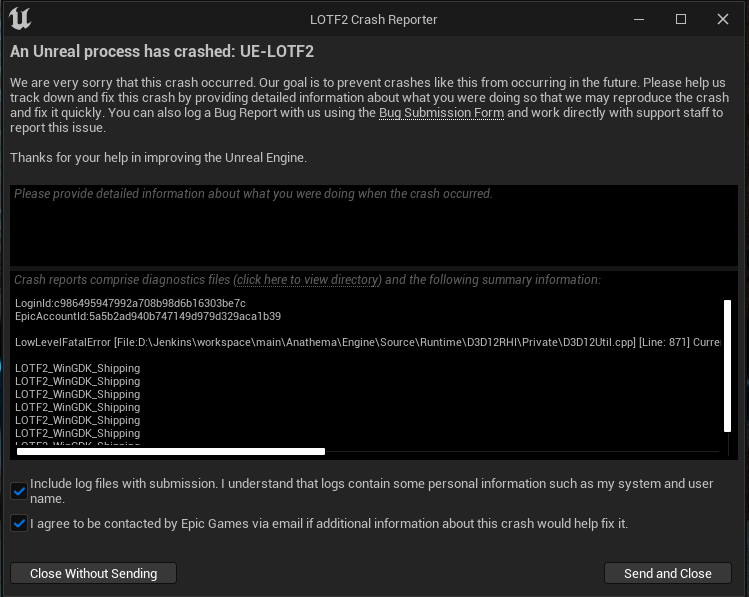Maximize the Crash Reporter window
The width and height of the screenshot is (749, 597).
(x=681, y=19)
